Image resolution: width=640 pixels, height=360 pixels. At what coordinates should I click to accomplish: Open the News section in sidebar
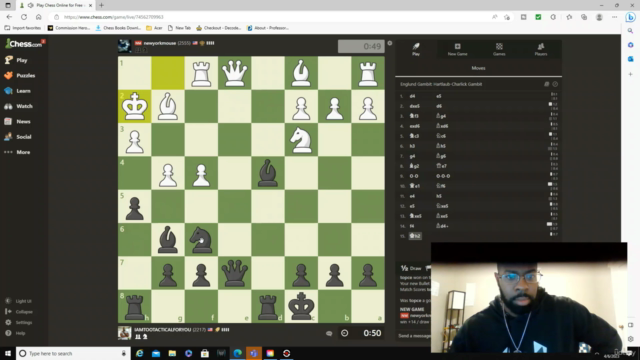click(x=18, y=121)
